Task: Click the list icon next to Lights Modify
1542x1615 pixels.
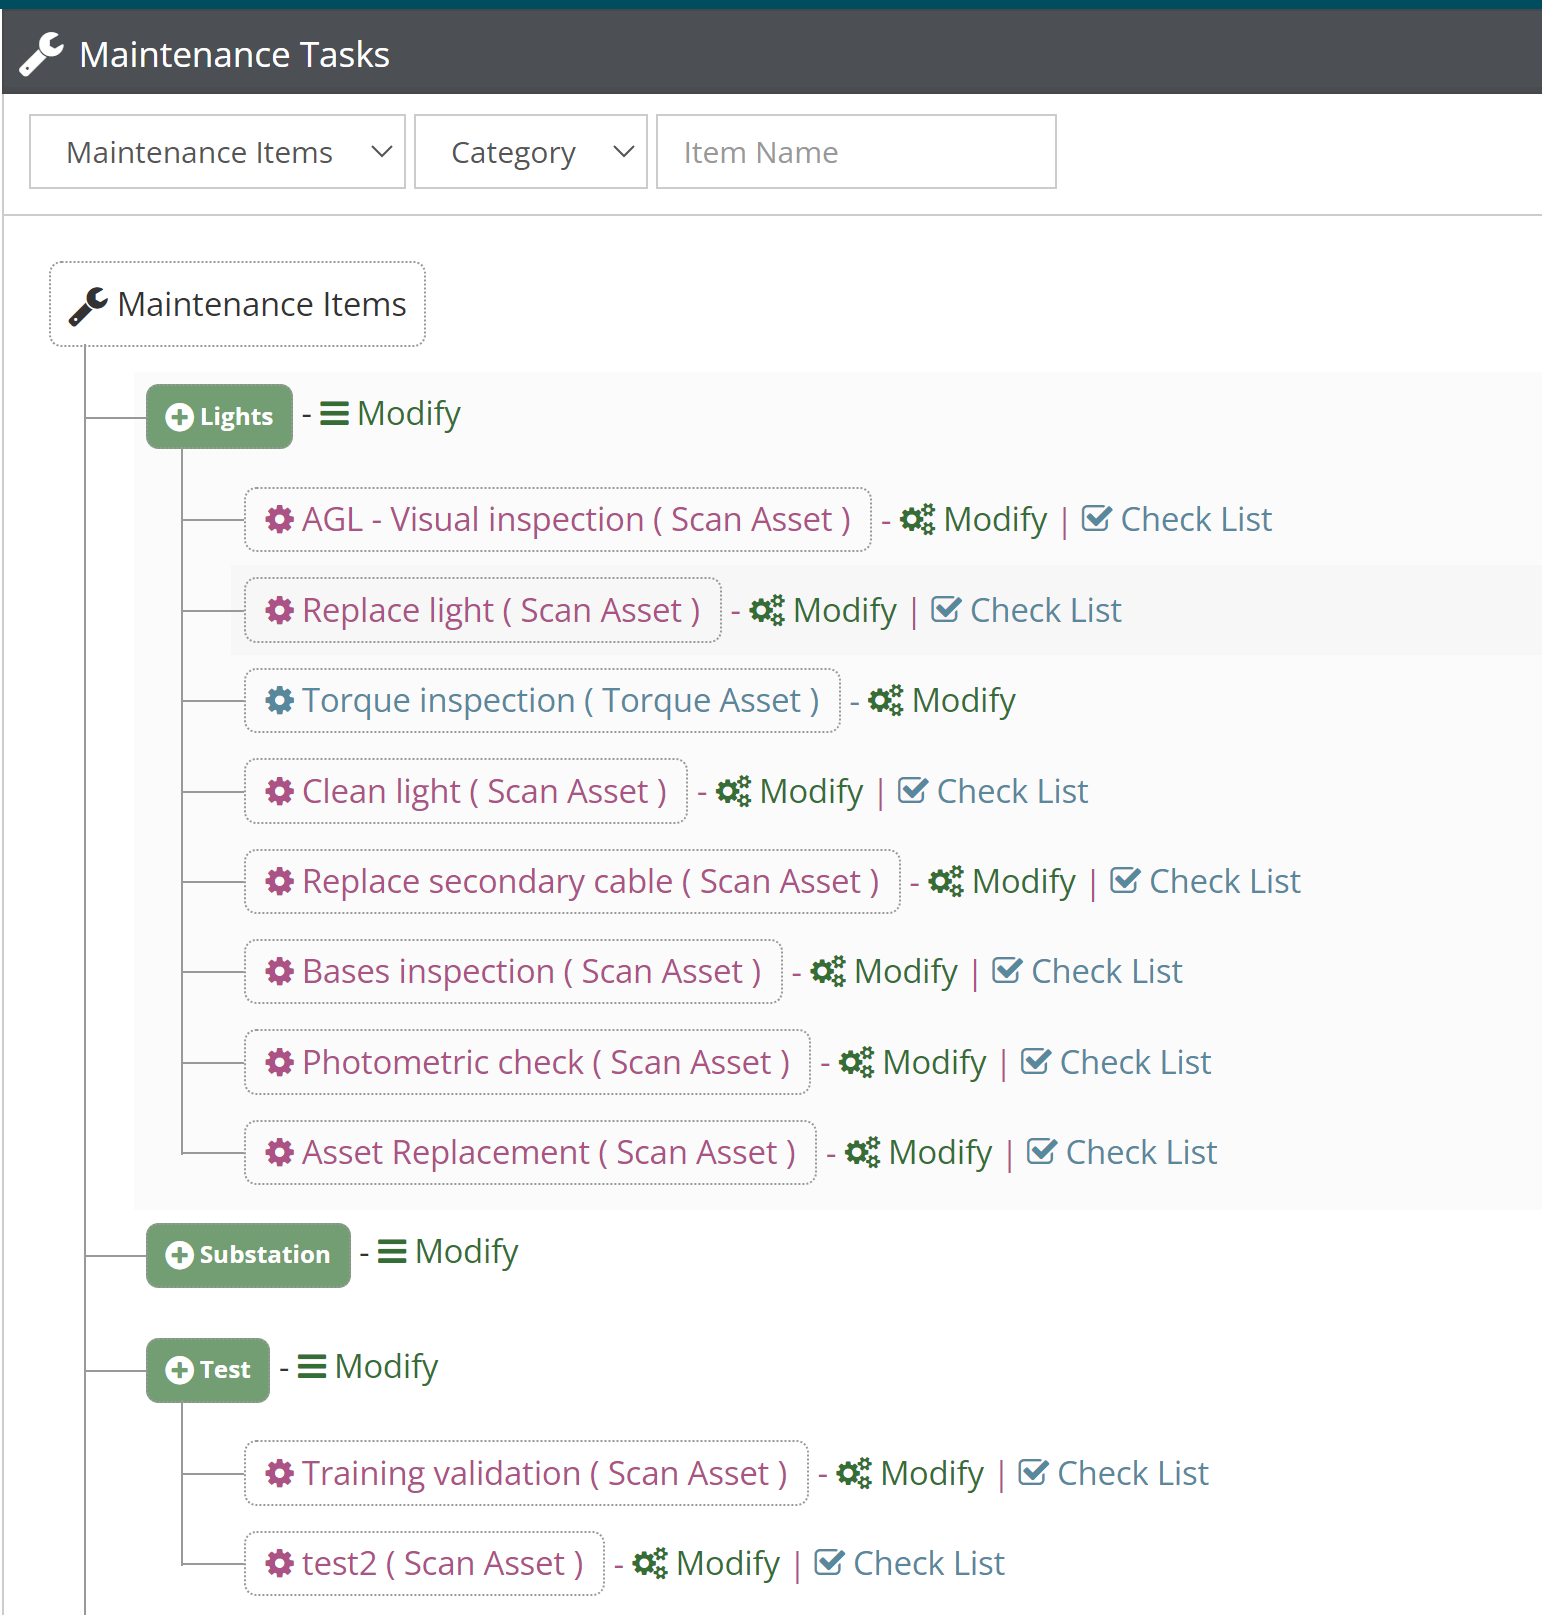Action: (x=334, y=414)
